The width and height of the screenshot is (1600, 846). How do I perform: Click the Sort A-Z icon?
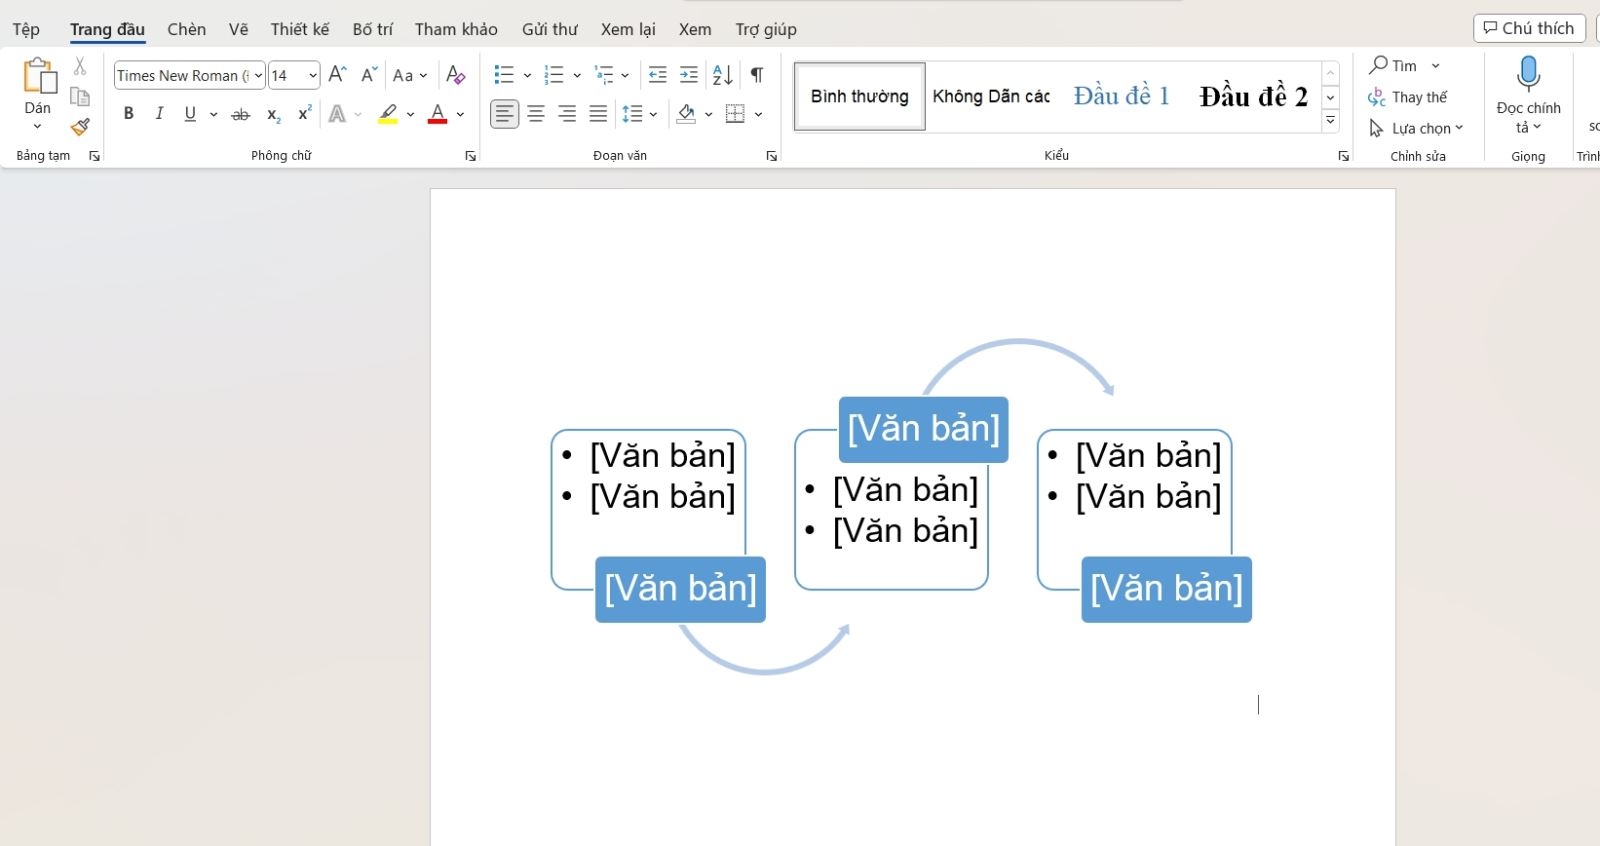click(723, 75)
